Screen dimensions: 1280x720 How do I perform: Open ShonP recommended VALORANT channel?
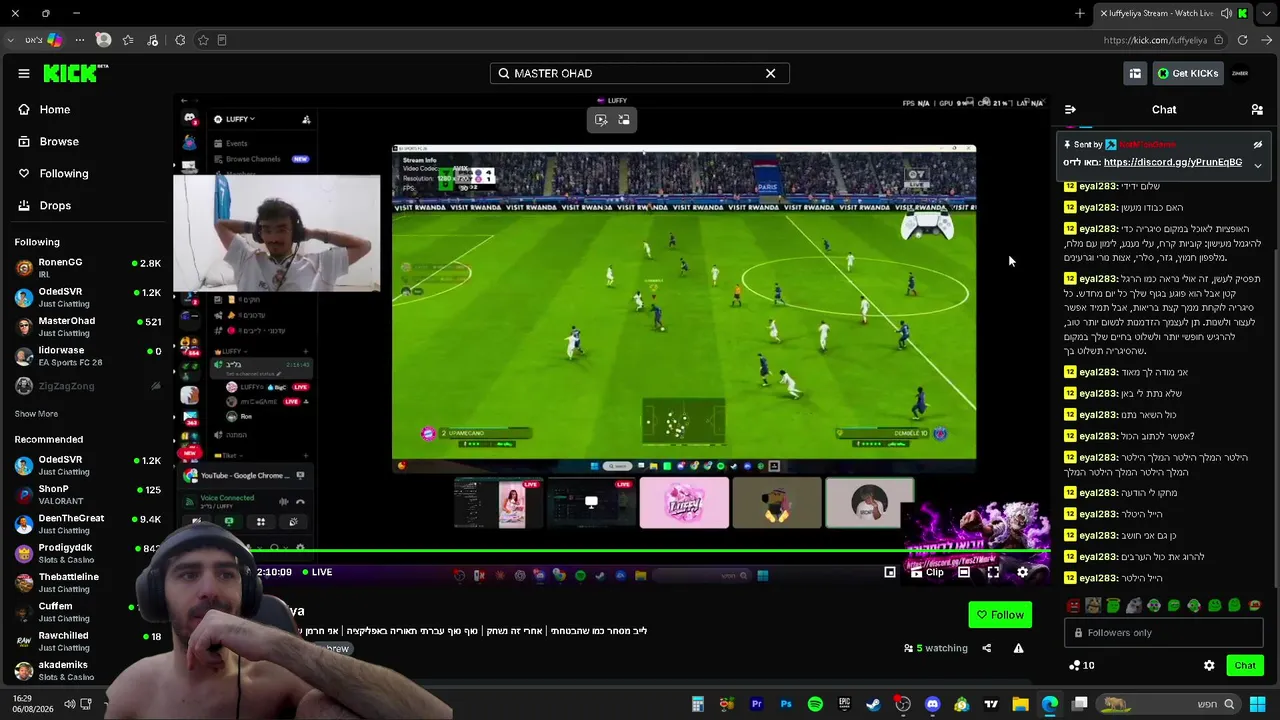pos(88,494)
